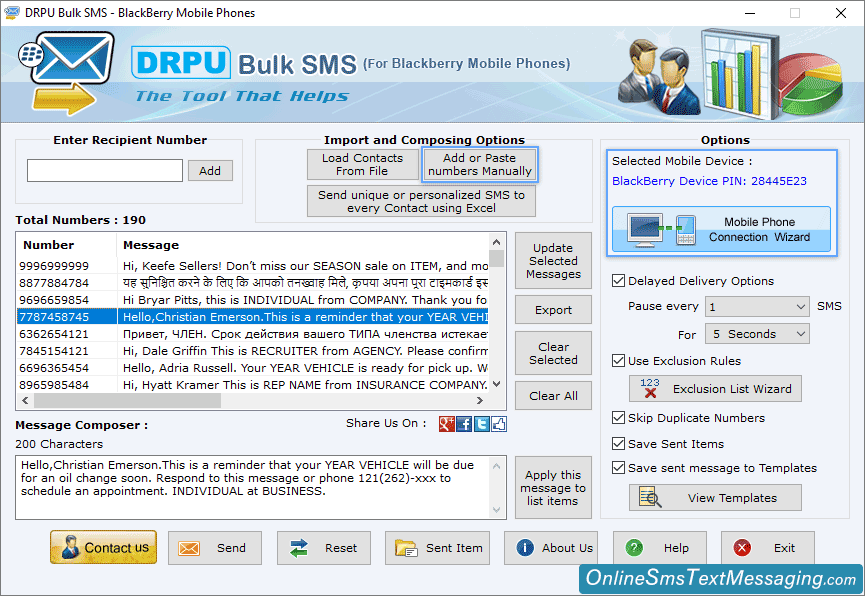Click the message list scroll-up arrow
Image resolution: width=865 pixels, height=596 pixels.
tap(496, 242)
